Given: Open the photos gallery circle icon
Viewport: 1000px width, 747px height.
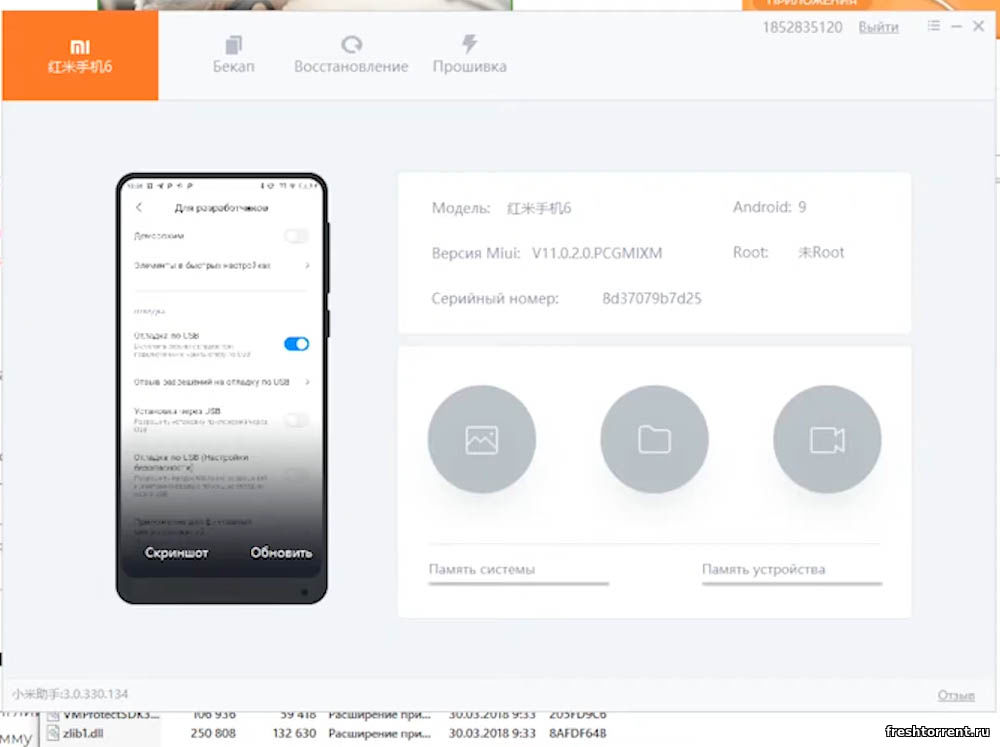Looking at the screenshot, I should click(x=481, y=440).
